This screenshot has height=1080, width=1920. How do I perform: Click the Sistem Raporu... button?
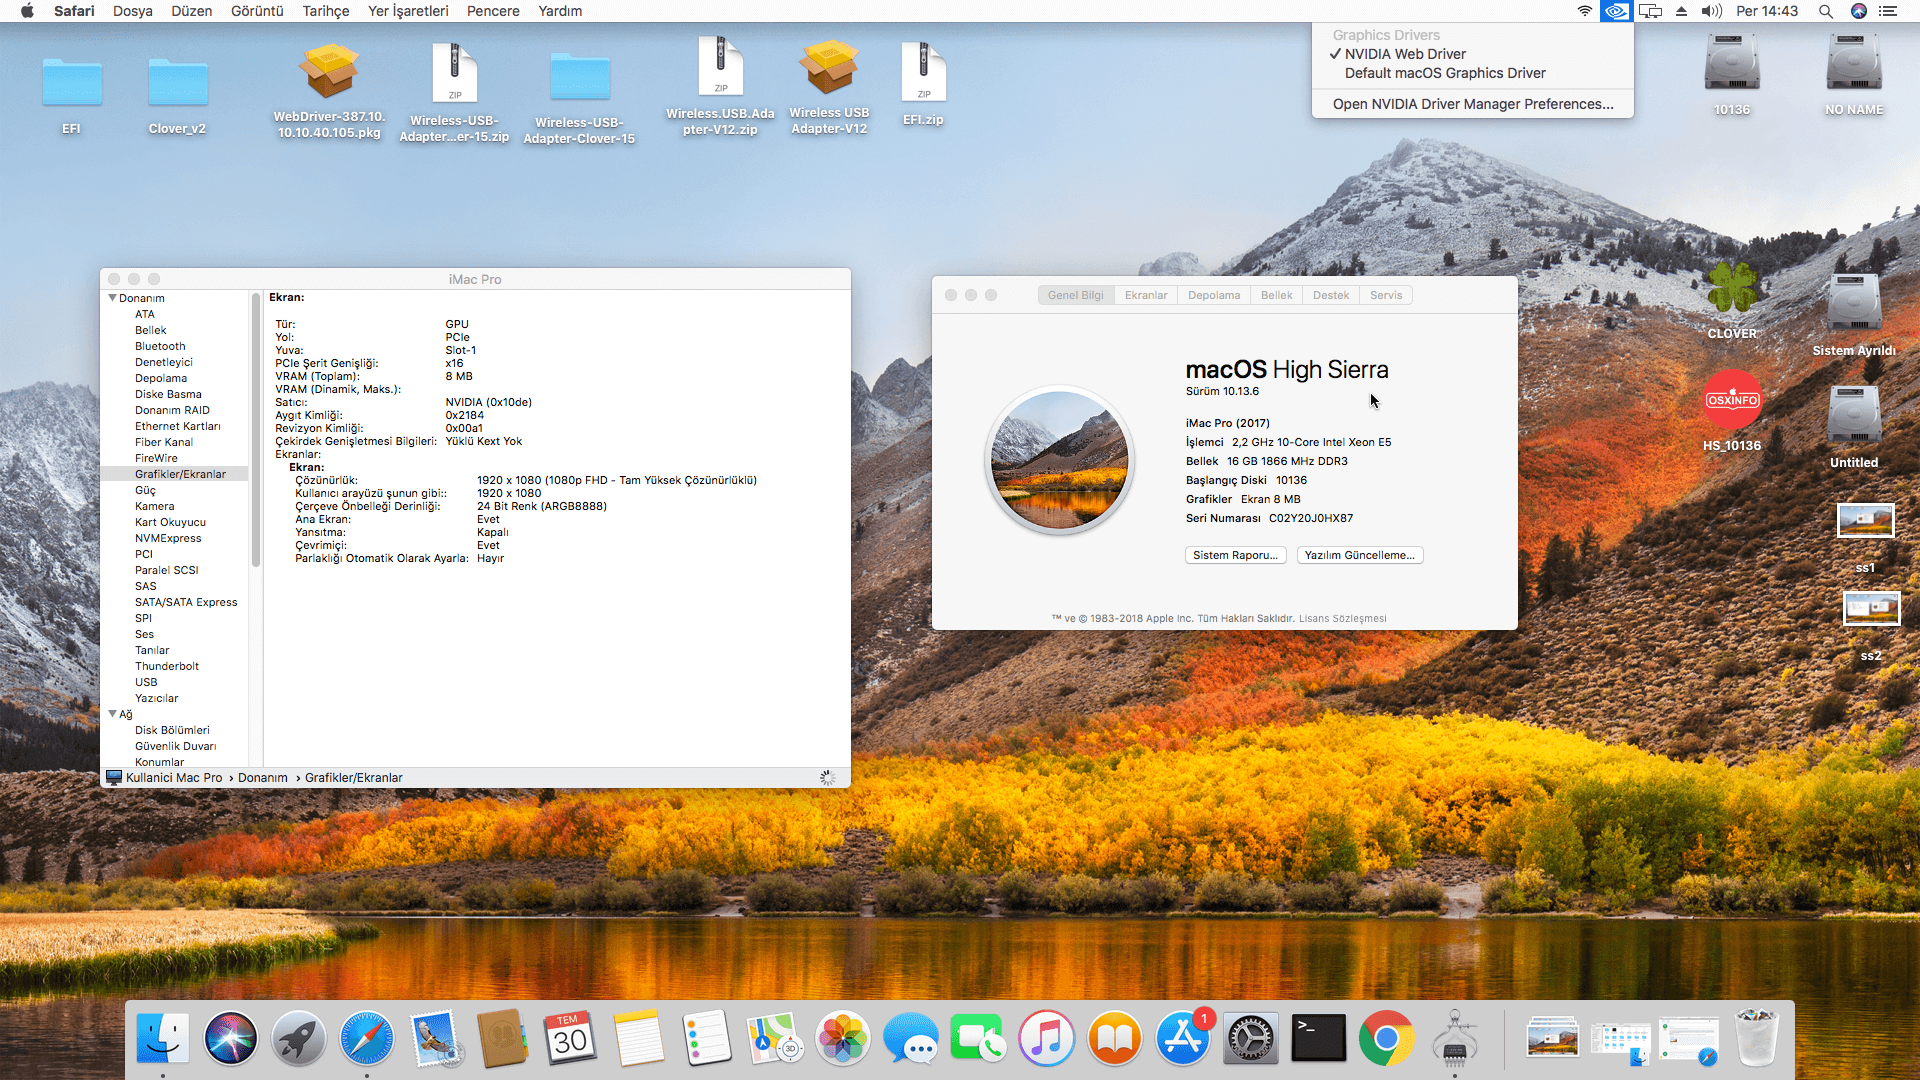[1235, 555]
